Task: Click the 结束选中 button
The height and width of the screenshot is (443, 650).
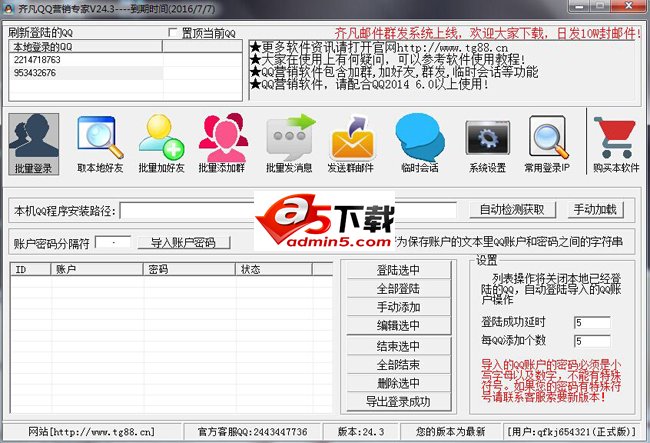Action: [x=398, y=346]
